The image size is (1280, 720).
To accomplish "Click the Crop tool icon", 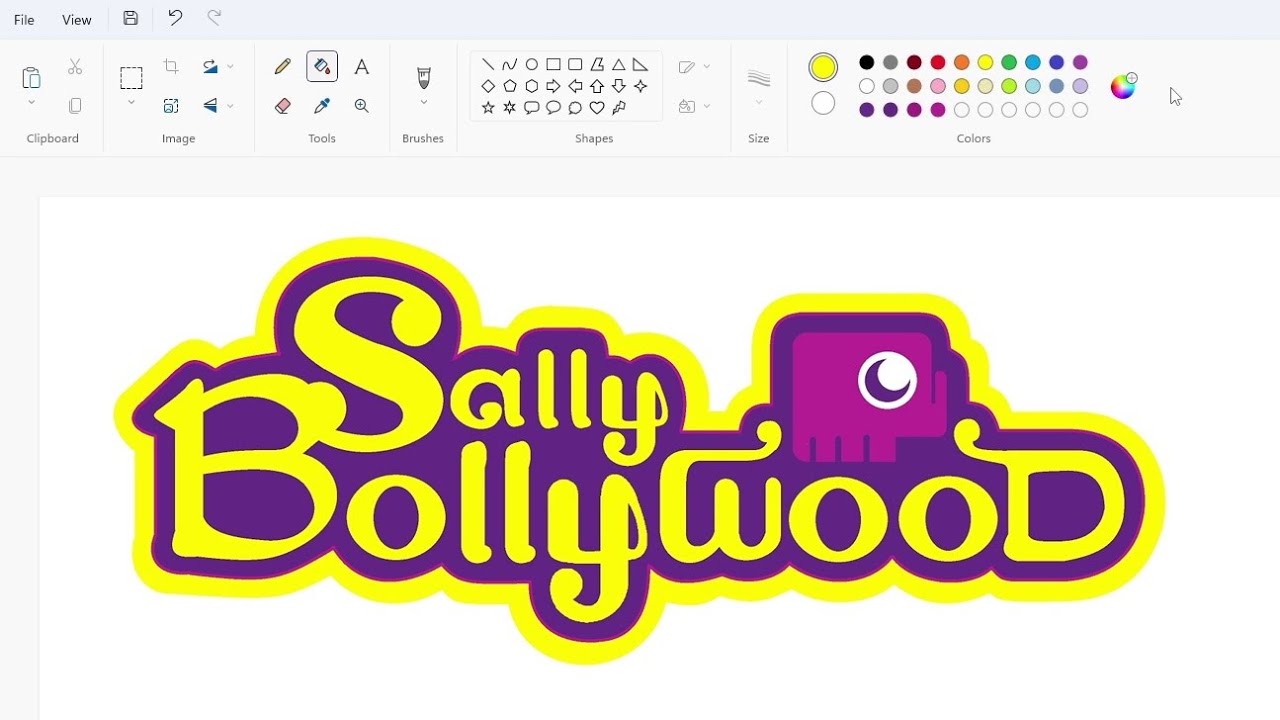I will [x=171, y=67].
